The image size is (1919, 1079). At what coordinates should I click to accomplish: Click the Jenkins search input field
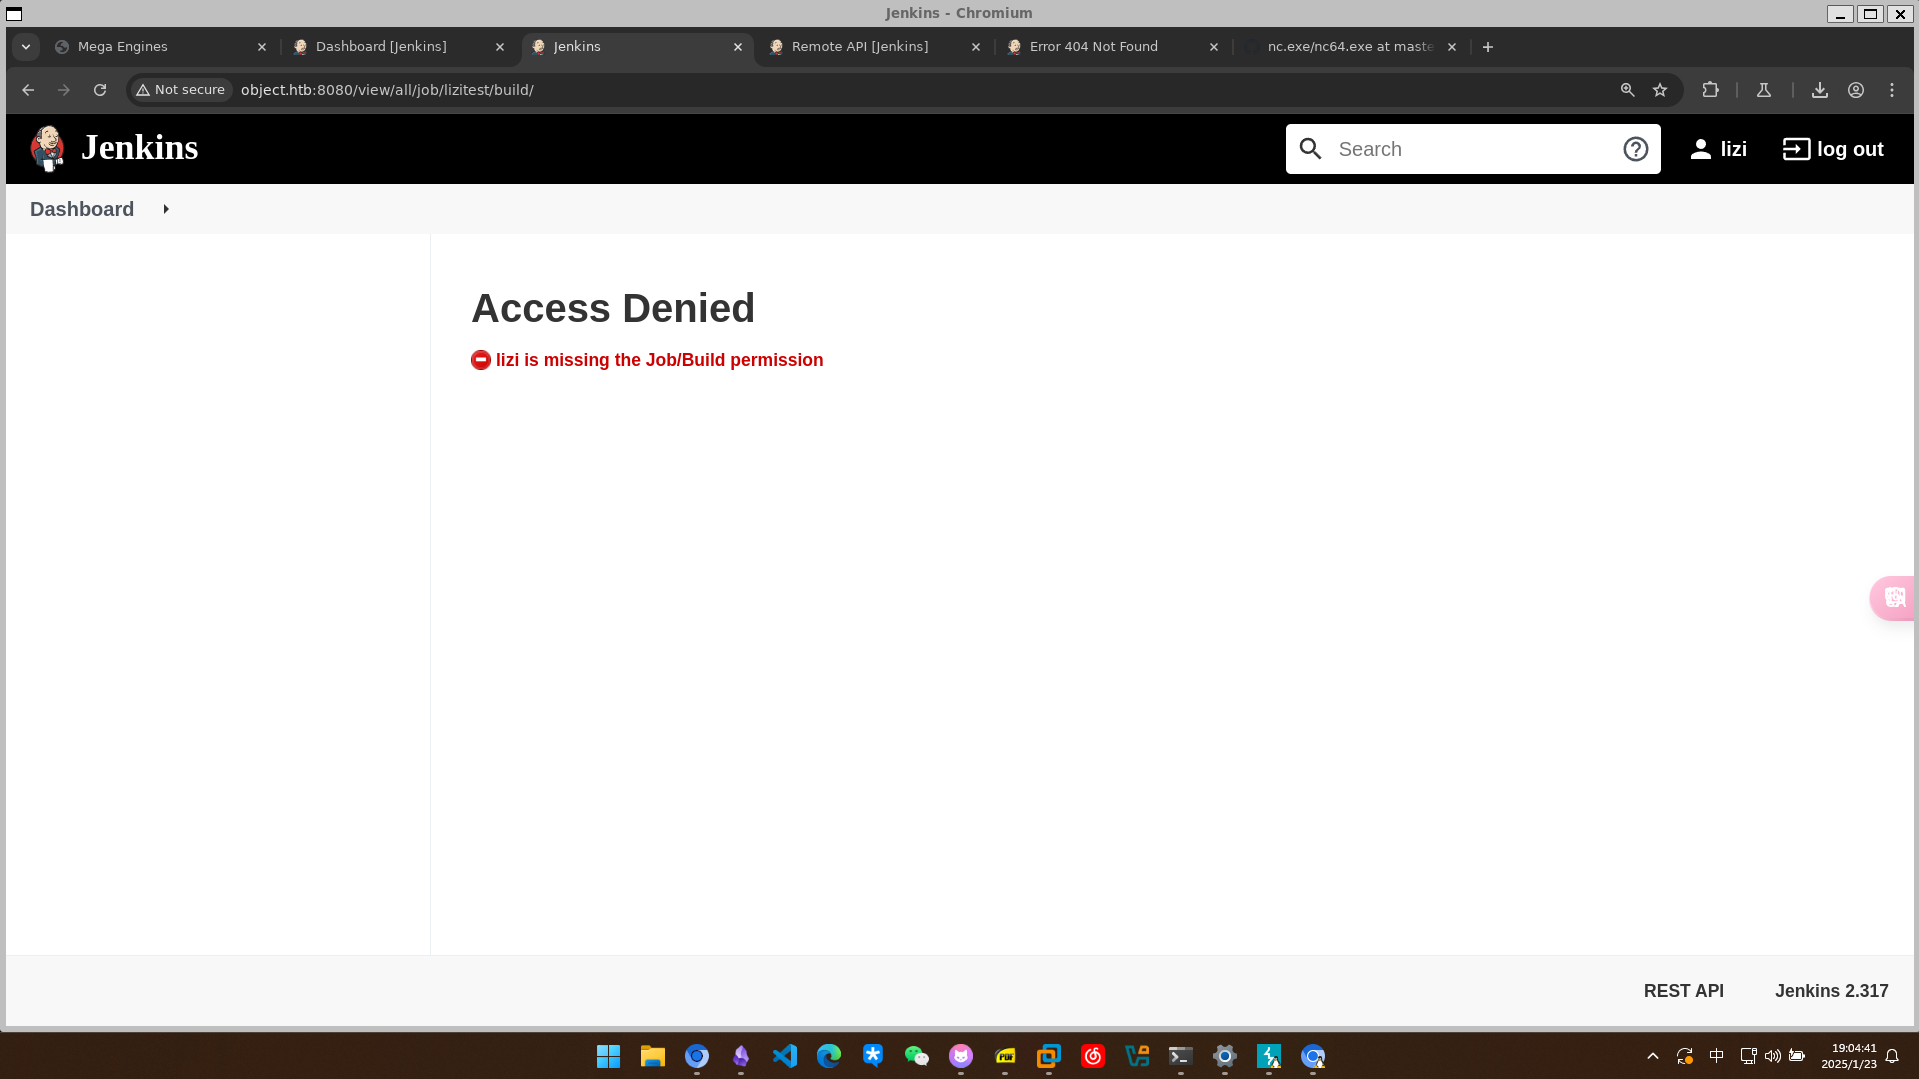tap(1470, 149)
